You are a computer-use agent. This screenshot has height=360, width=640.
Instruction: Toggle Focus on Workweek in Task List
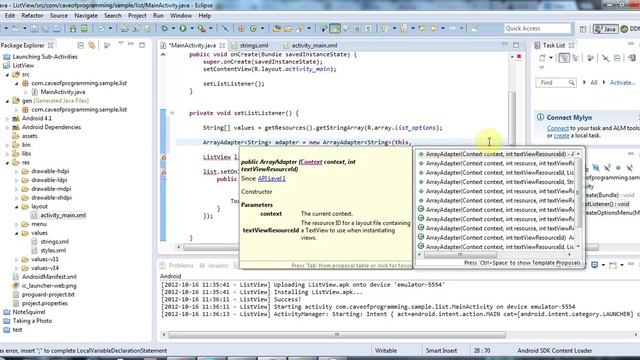590,58
